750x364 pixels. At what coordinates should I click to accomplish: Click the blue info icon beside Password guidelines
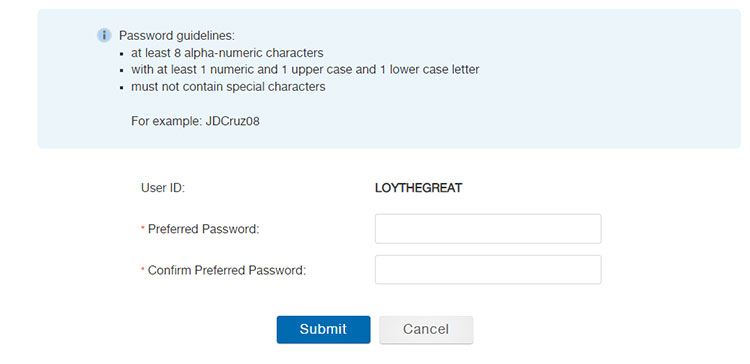(x=104, y=35)
